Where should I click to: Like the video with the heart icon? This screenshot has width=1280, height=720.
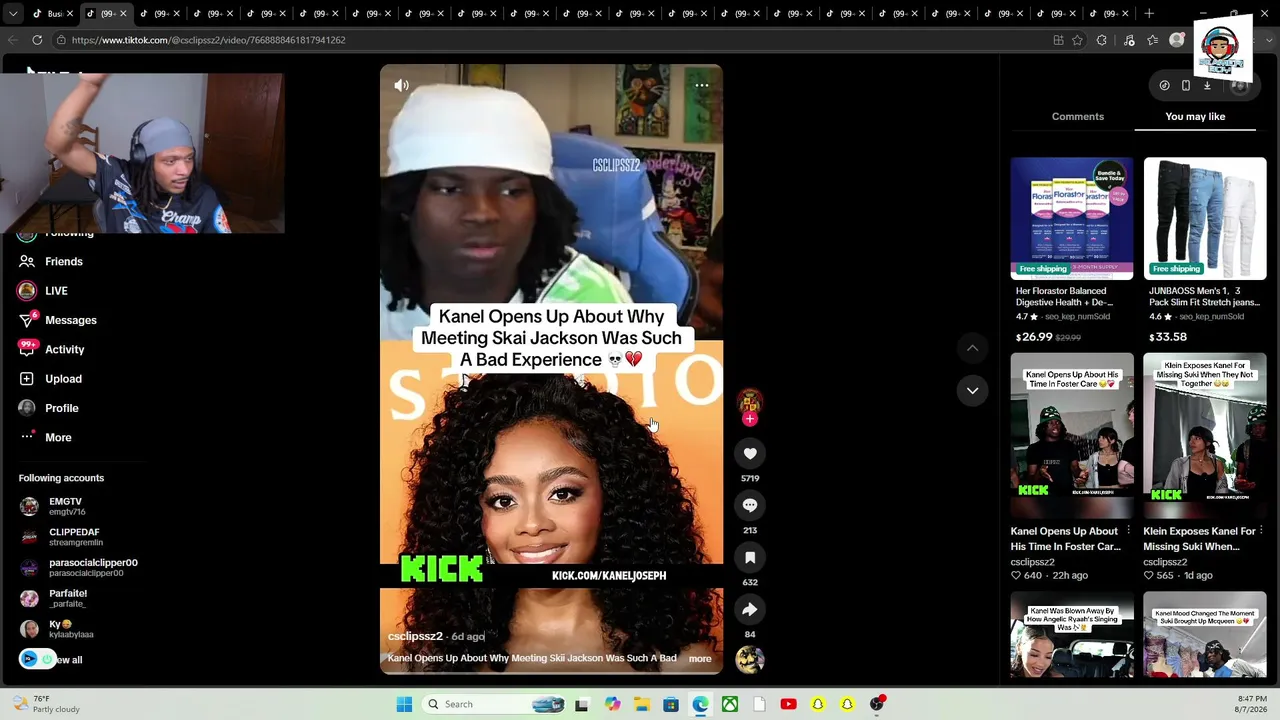pos(750,454)
